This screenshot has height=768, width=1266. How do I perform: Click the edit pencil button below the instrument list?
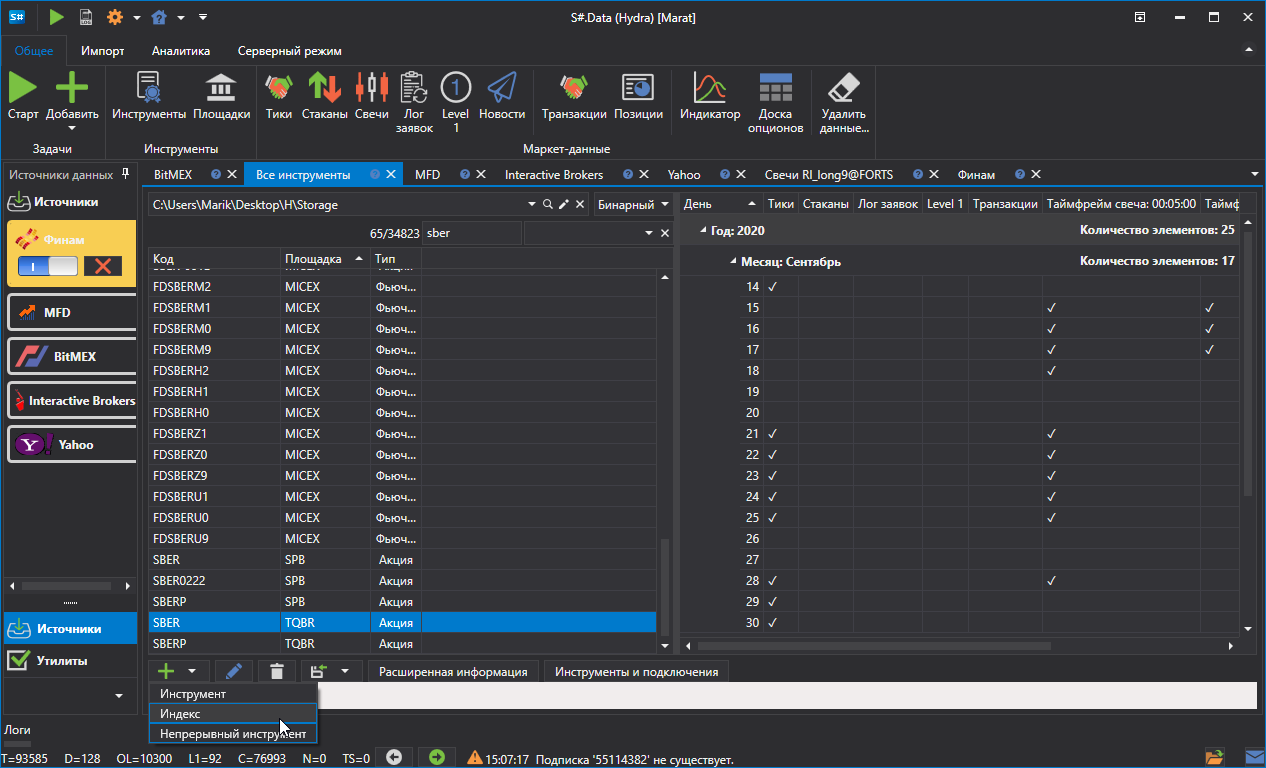[x=233, y=672]
